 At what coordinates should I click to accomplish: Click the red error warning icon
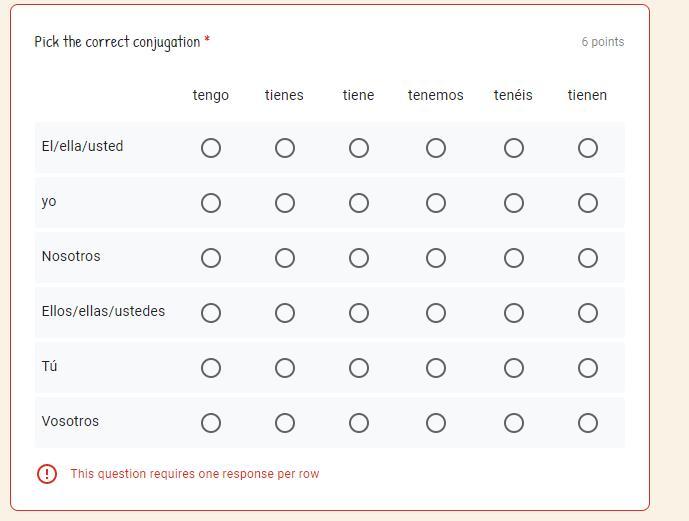click(47, 474)
